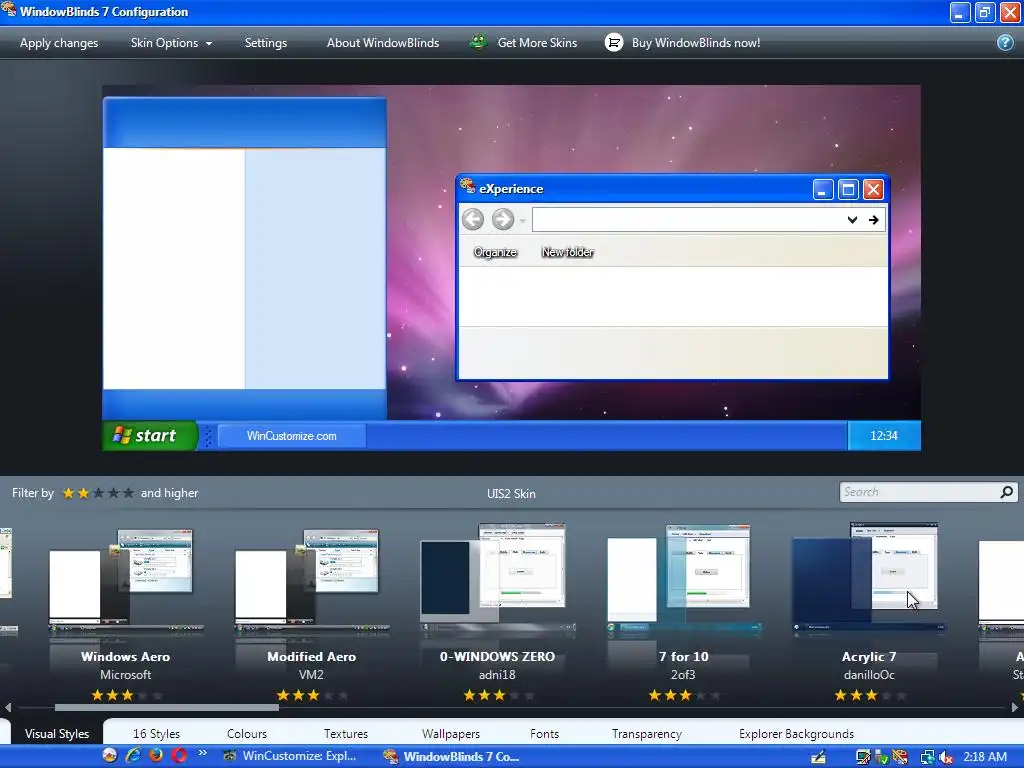Switch to 16 Styles tab
Screen dimensions: 1024x768
pyautogui.click(x=156, y=734)
